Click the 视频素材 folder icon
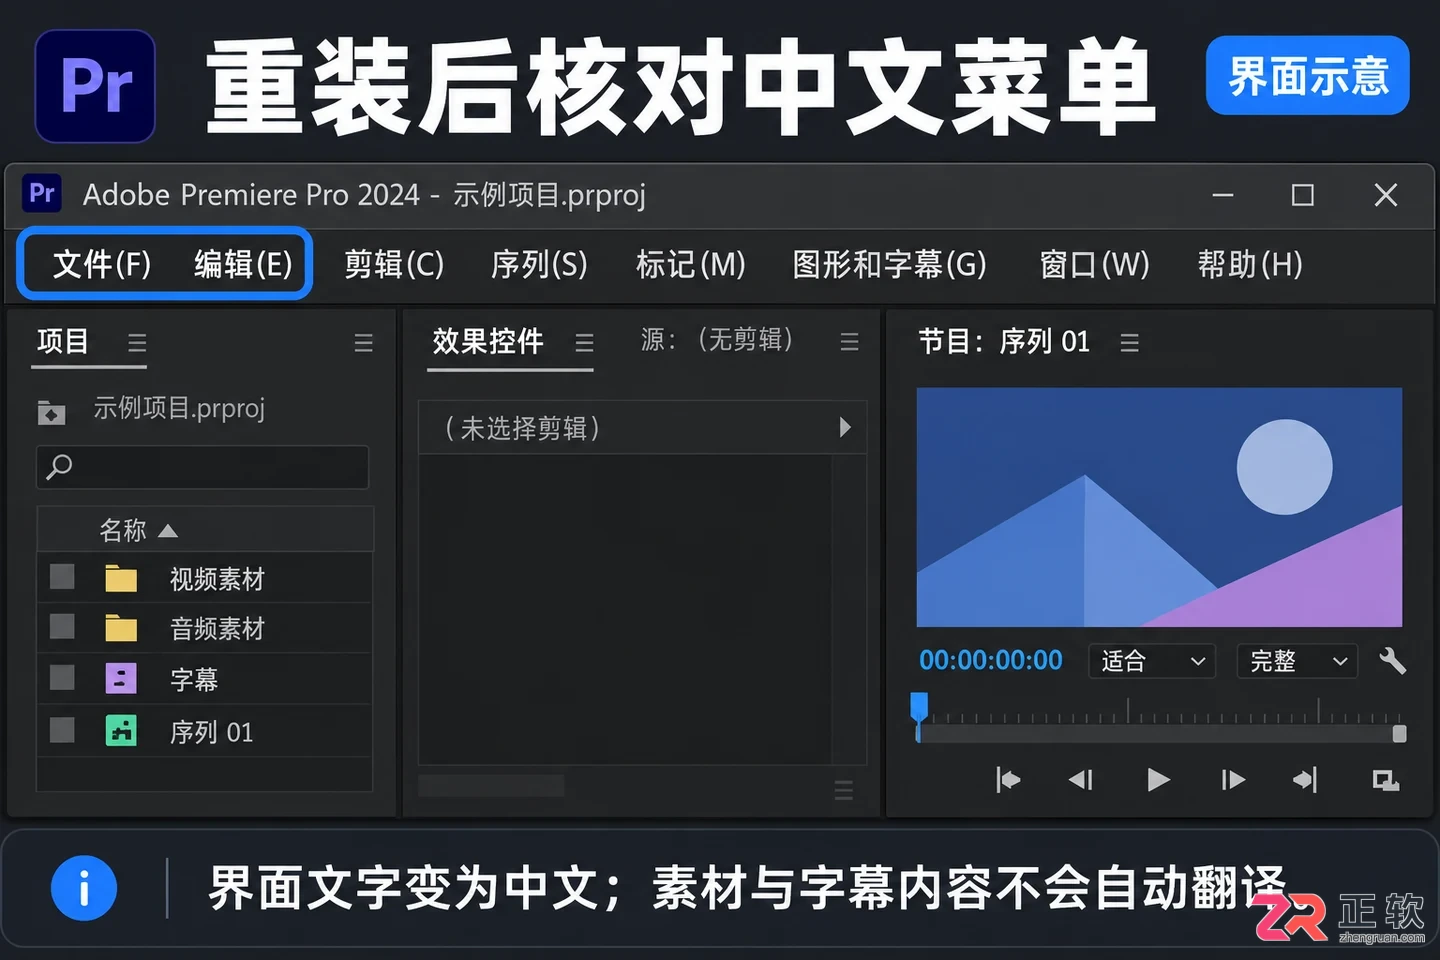This screenshot has width=1440, height=960. pos(121,578)
